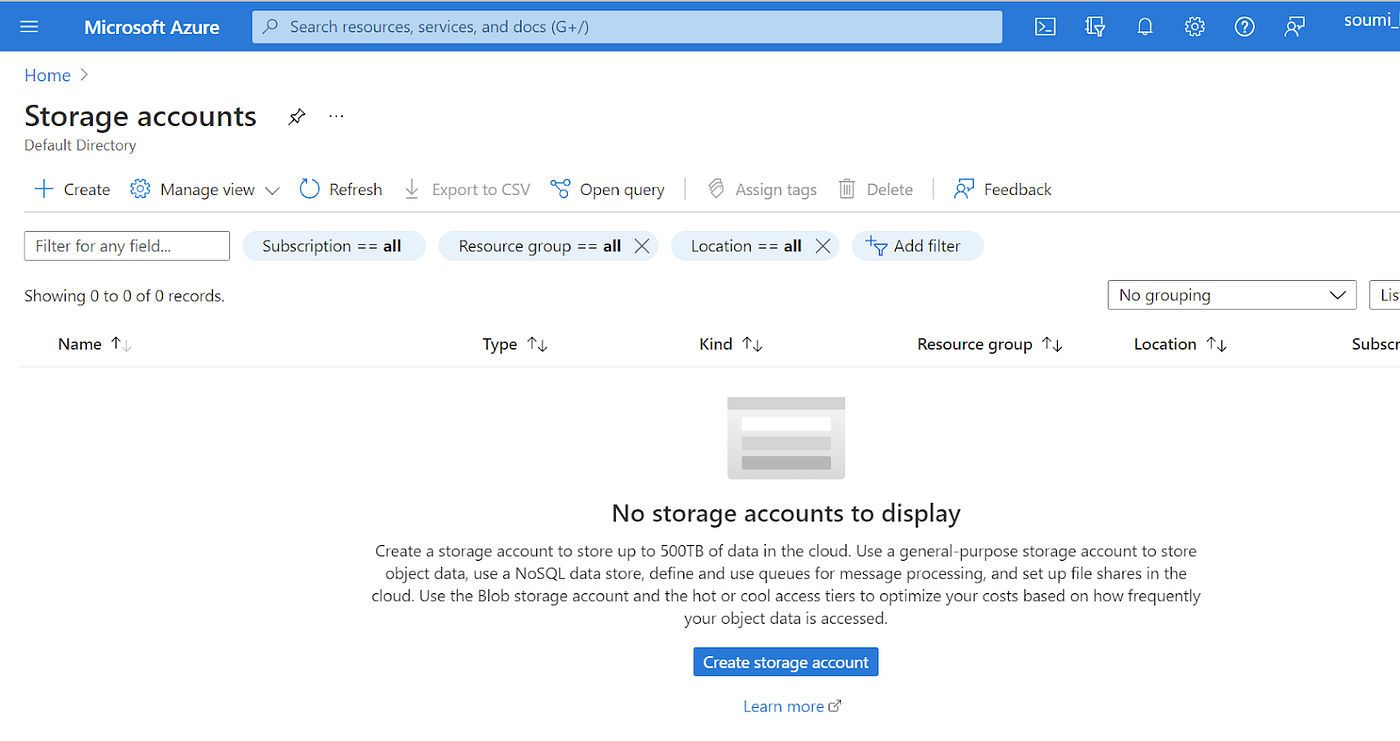Image resolution: width=1400 pixels, height=741 pixels.
Task: Pin Storage accounts to dashboard
Action: (296, 117)
